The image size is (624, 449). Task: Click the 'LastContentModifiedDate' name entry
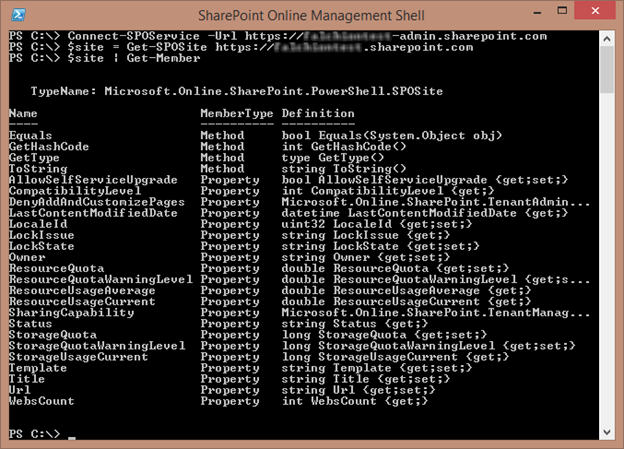[x=93, y=213]
